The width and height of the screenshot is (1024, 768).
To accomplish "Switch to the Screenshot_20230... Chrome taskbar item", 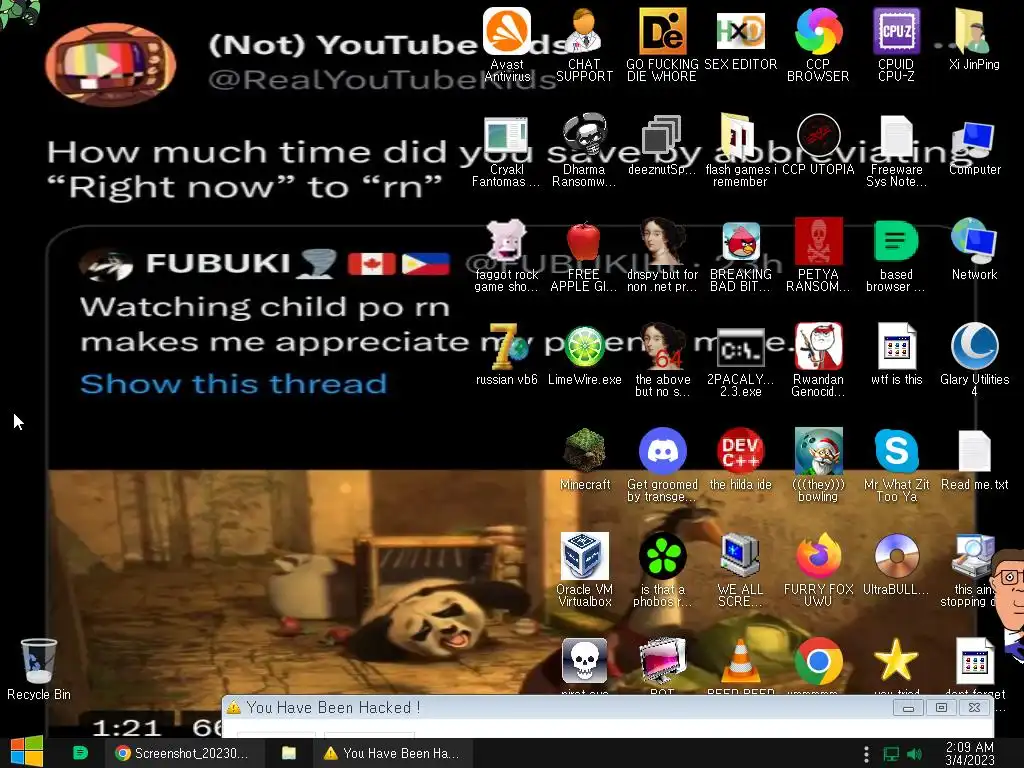I will [184, 753].
